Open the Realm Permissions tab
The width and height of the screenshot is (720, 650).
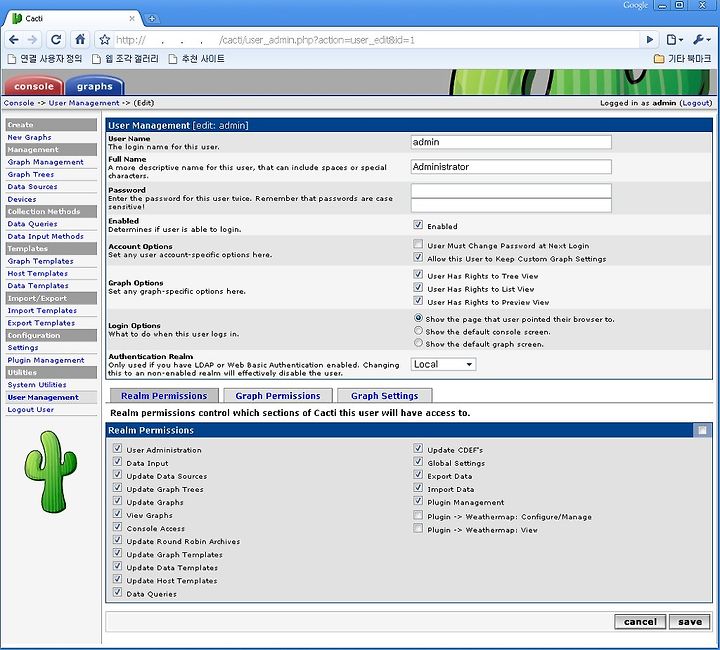[x=164, y=396]
